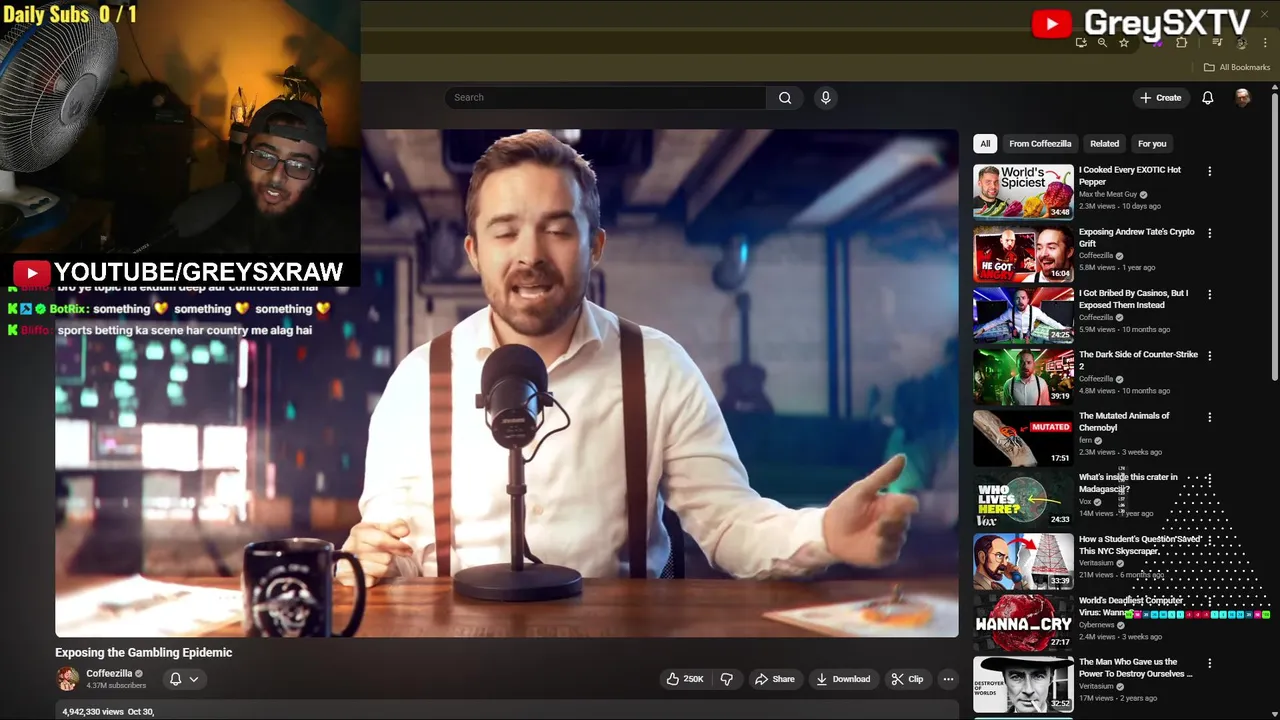
Task: Select the All filter chip
Action: click(x=985, y=144)
